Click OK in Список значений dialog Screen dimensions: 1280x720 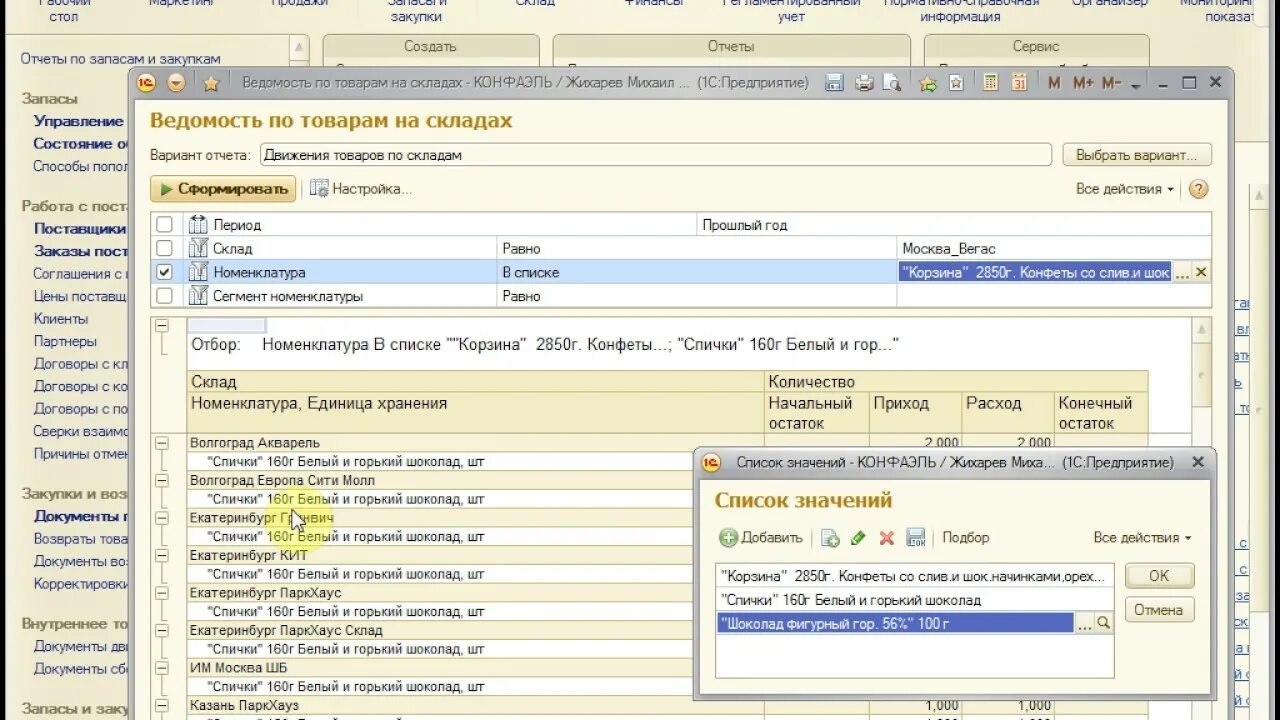1159,576
